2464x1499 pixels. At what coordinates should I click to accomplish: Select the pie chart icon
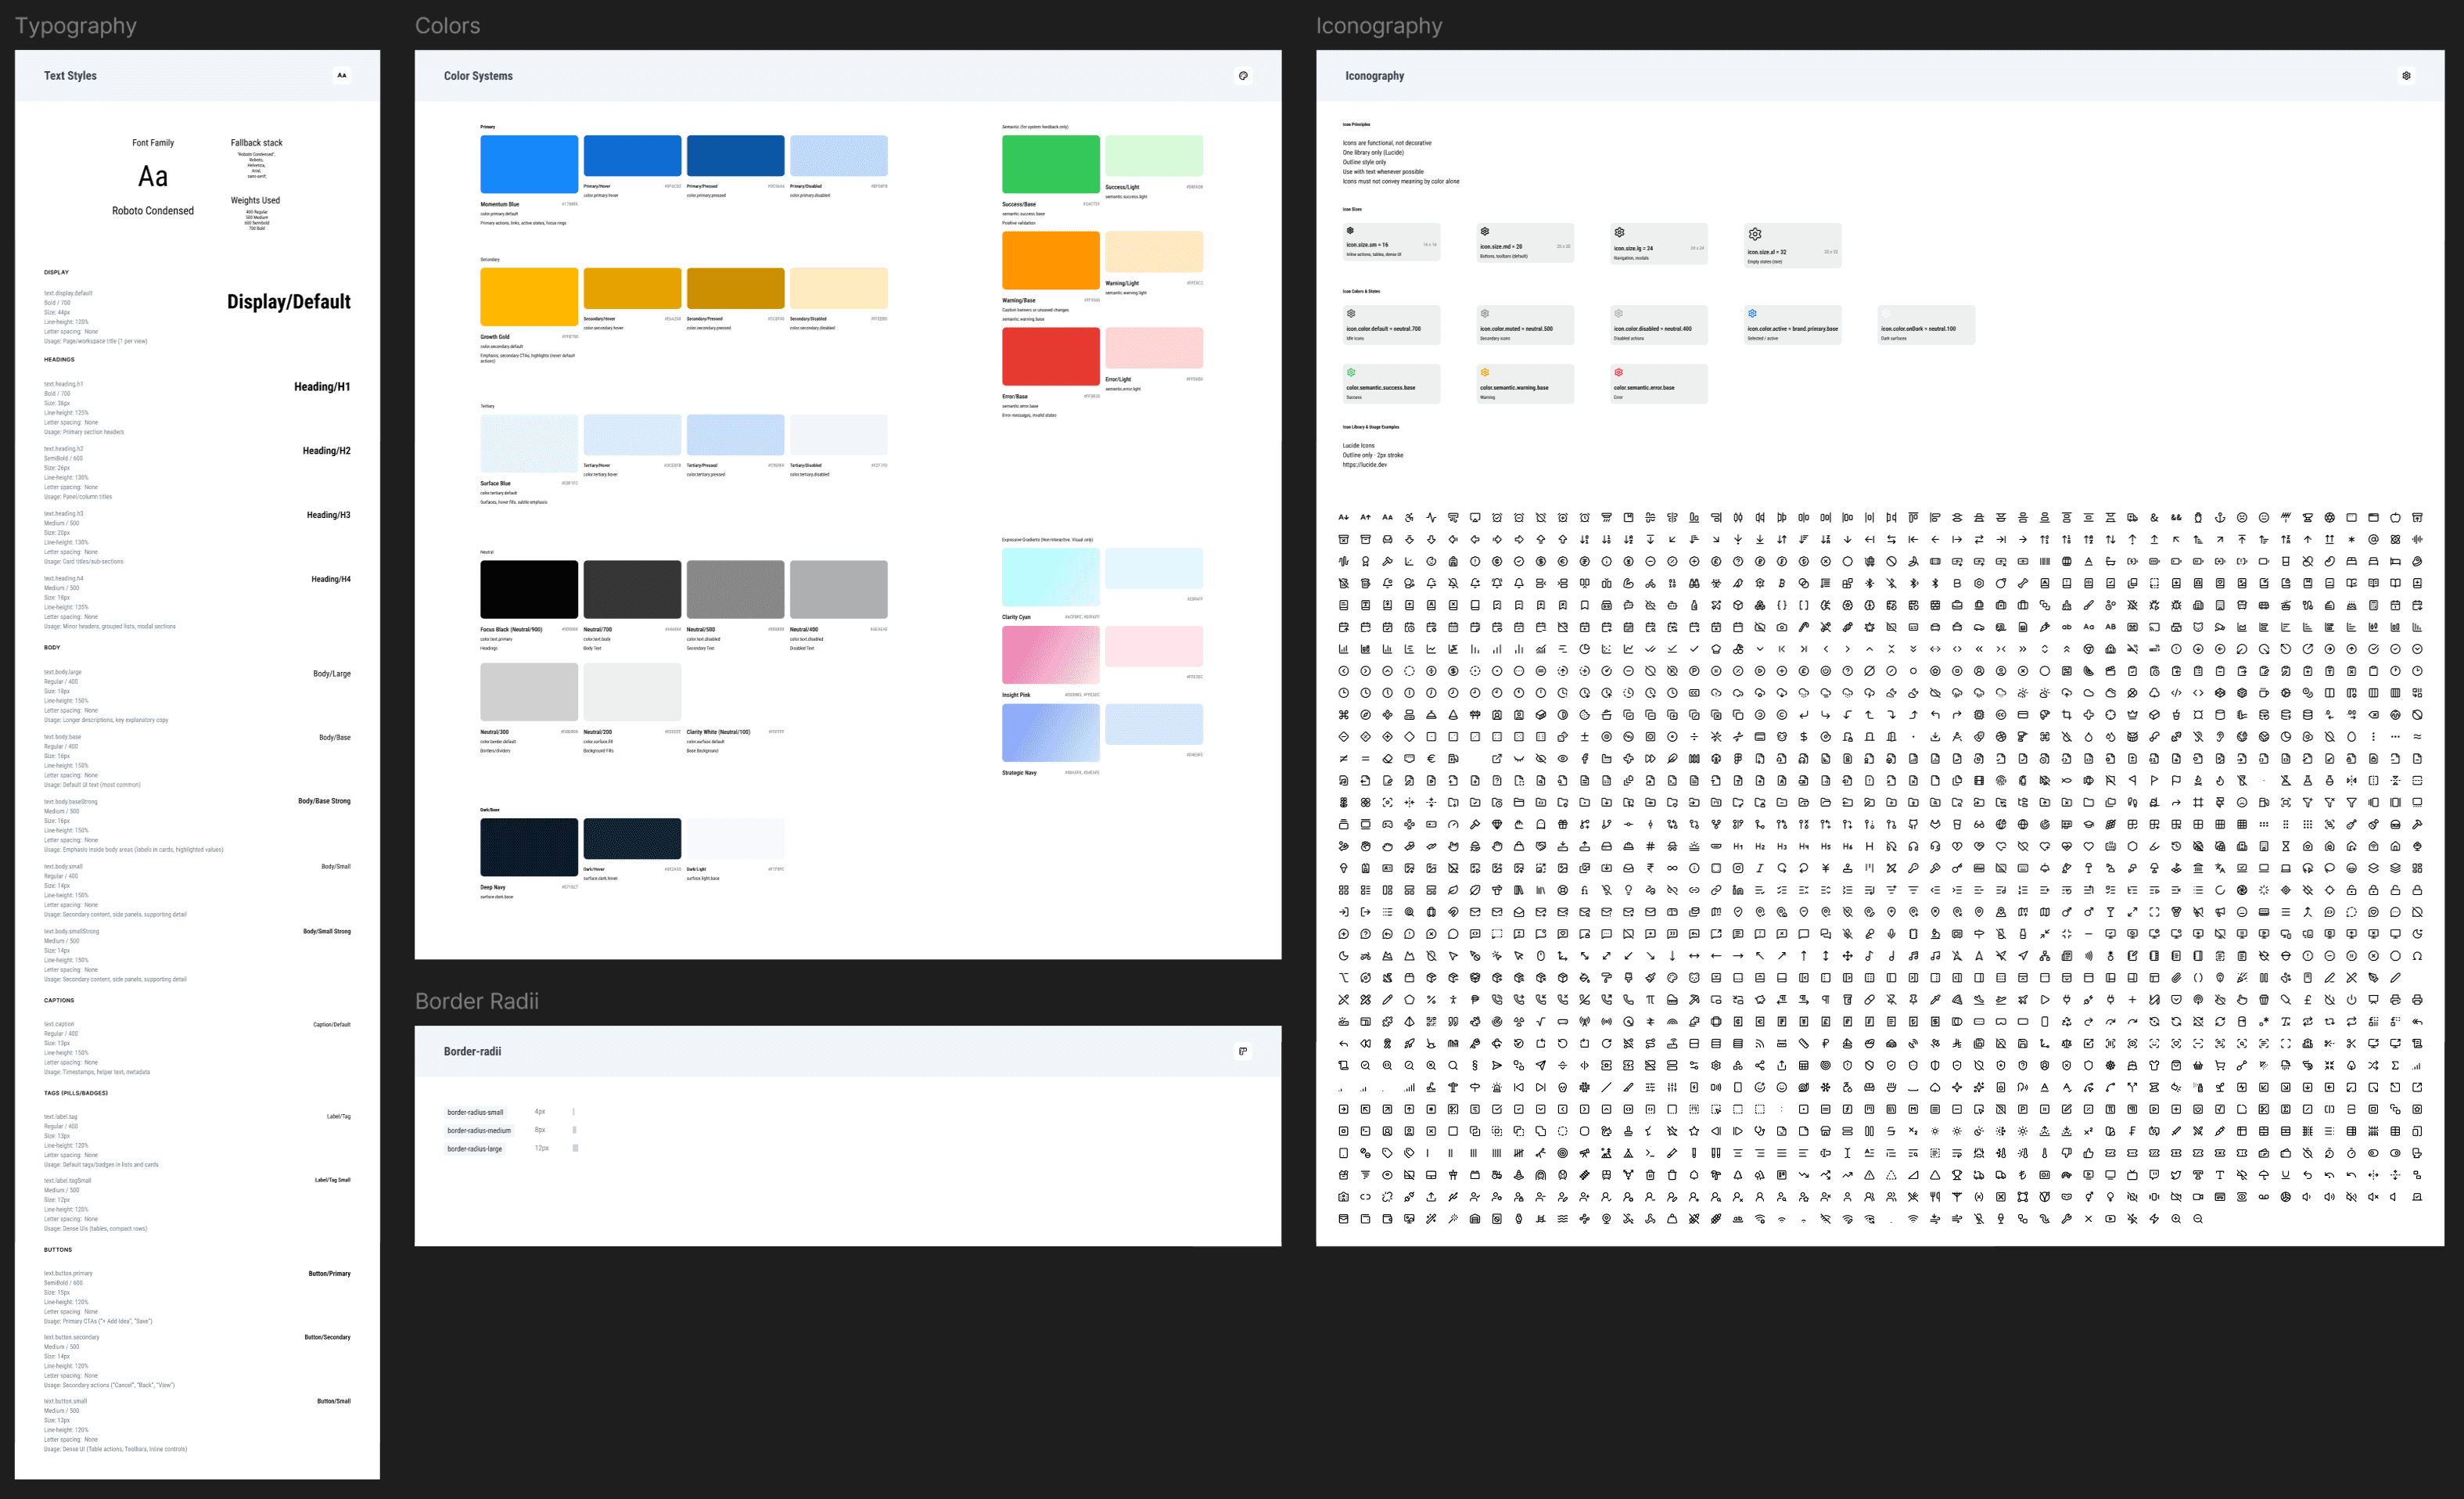pos(1585,650)
